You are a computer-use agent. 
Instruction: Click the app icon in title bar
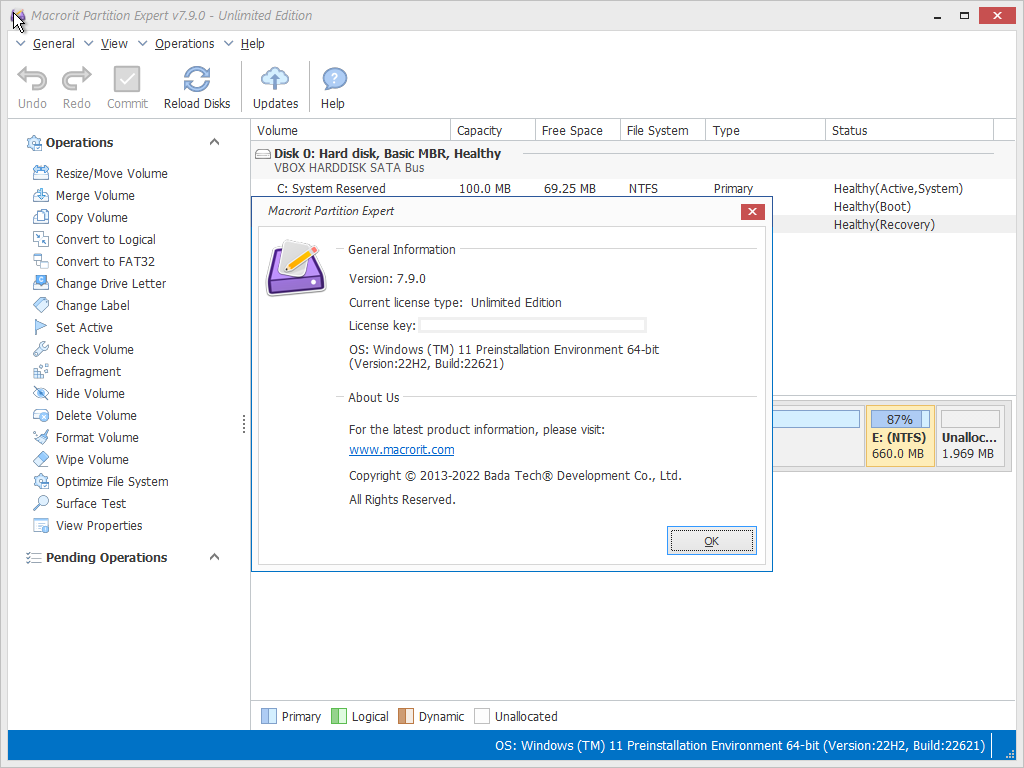[x=18, y=15]
